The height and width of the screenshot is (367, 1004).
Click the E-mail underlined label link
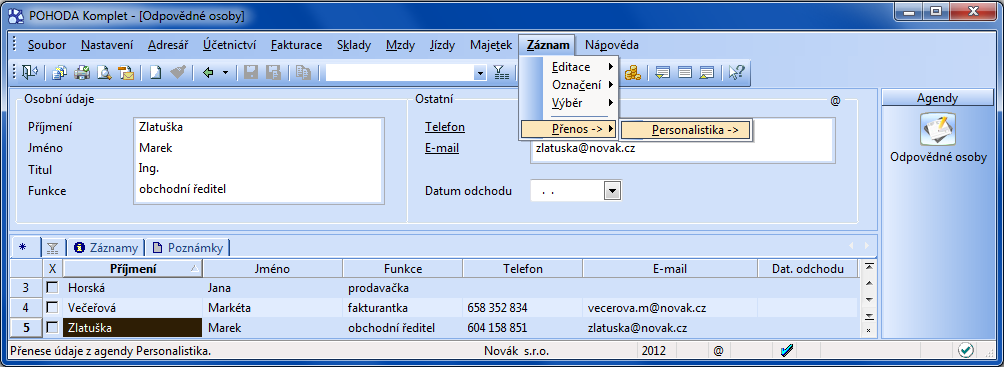[x=442, y=148]
